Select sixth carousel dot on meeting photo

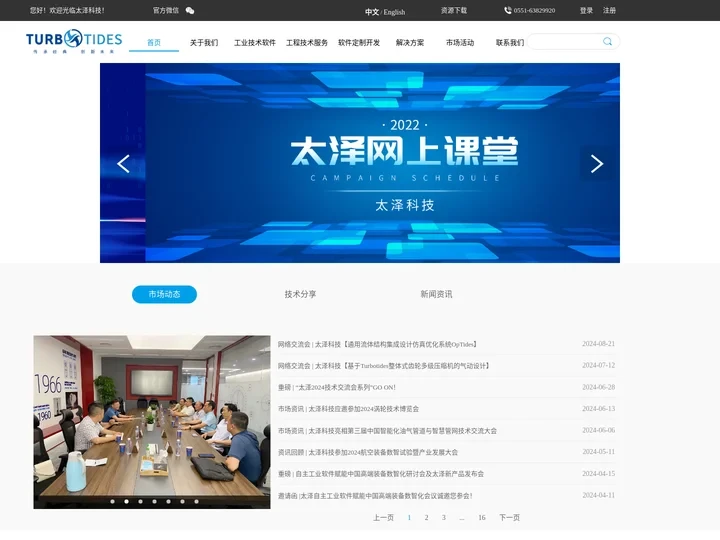(x=182, y=501)
